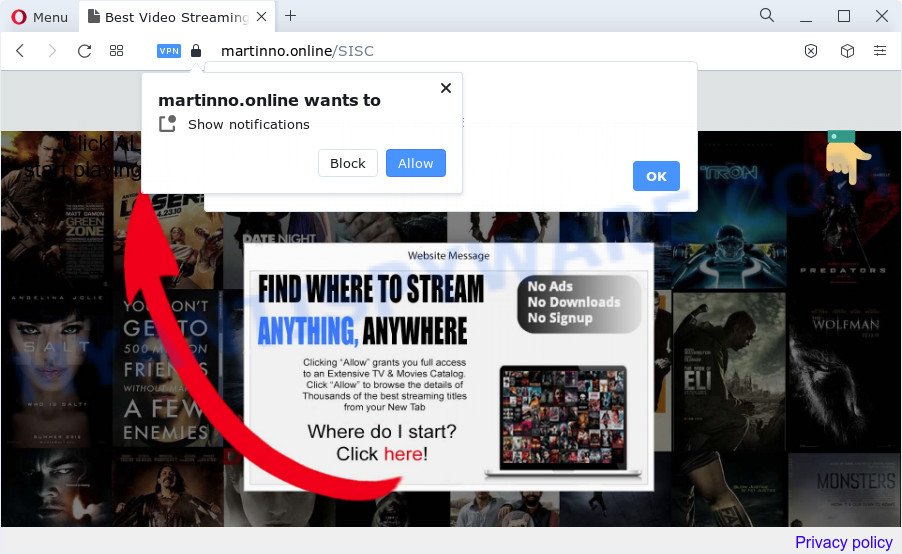
Task: Click the 'FIND WHERE TO STREAM' headline
Action: tap(371, 289)
